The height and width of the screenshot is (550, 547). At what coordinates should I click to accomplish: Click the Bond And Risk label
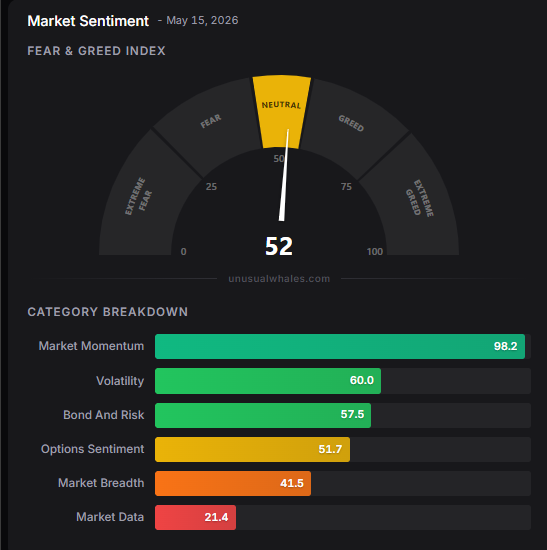[x=104, y=415]
